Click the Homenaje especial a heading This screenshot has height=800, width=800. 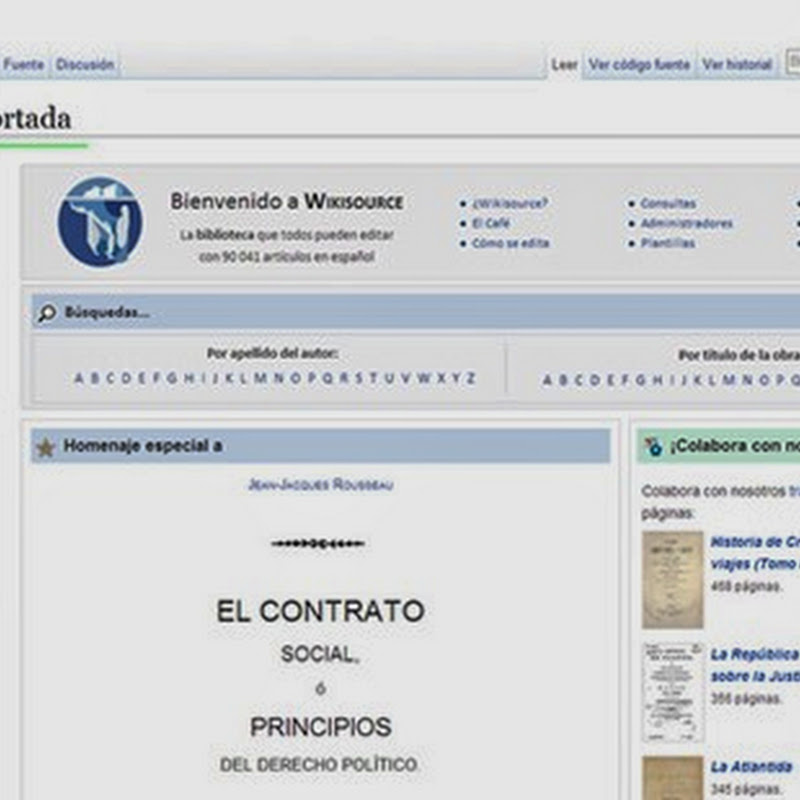(143, 446)
